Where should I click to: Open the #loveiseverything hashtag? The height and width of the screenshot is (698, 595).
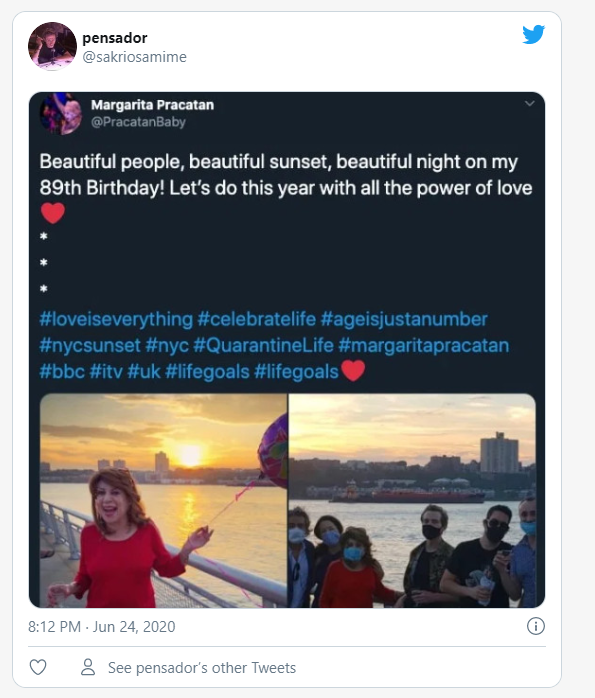click(x=116, y=320)
